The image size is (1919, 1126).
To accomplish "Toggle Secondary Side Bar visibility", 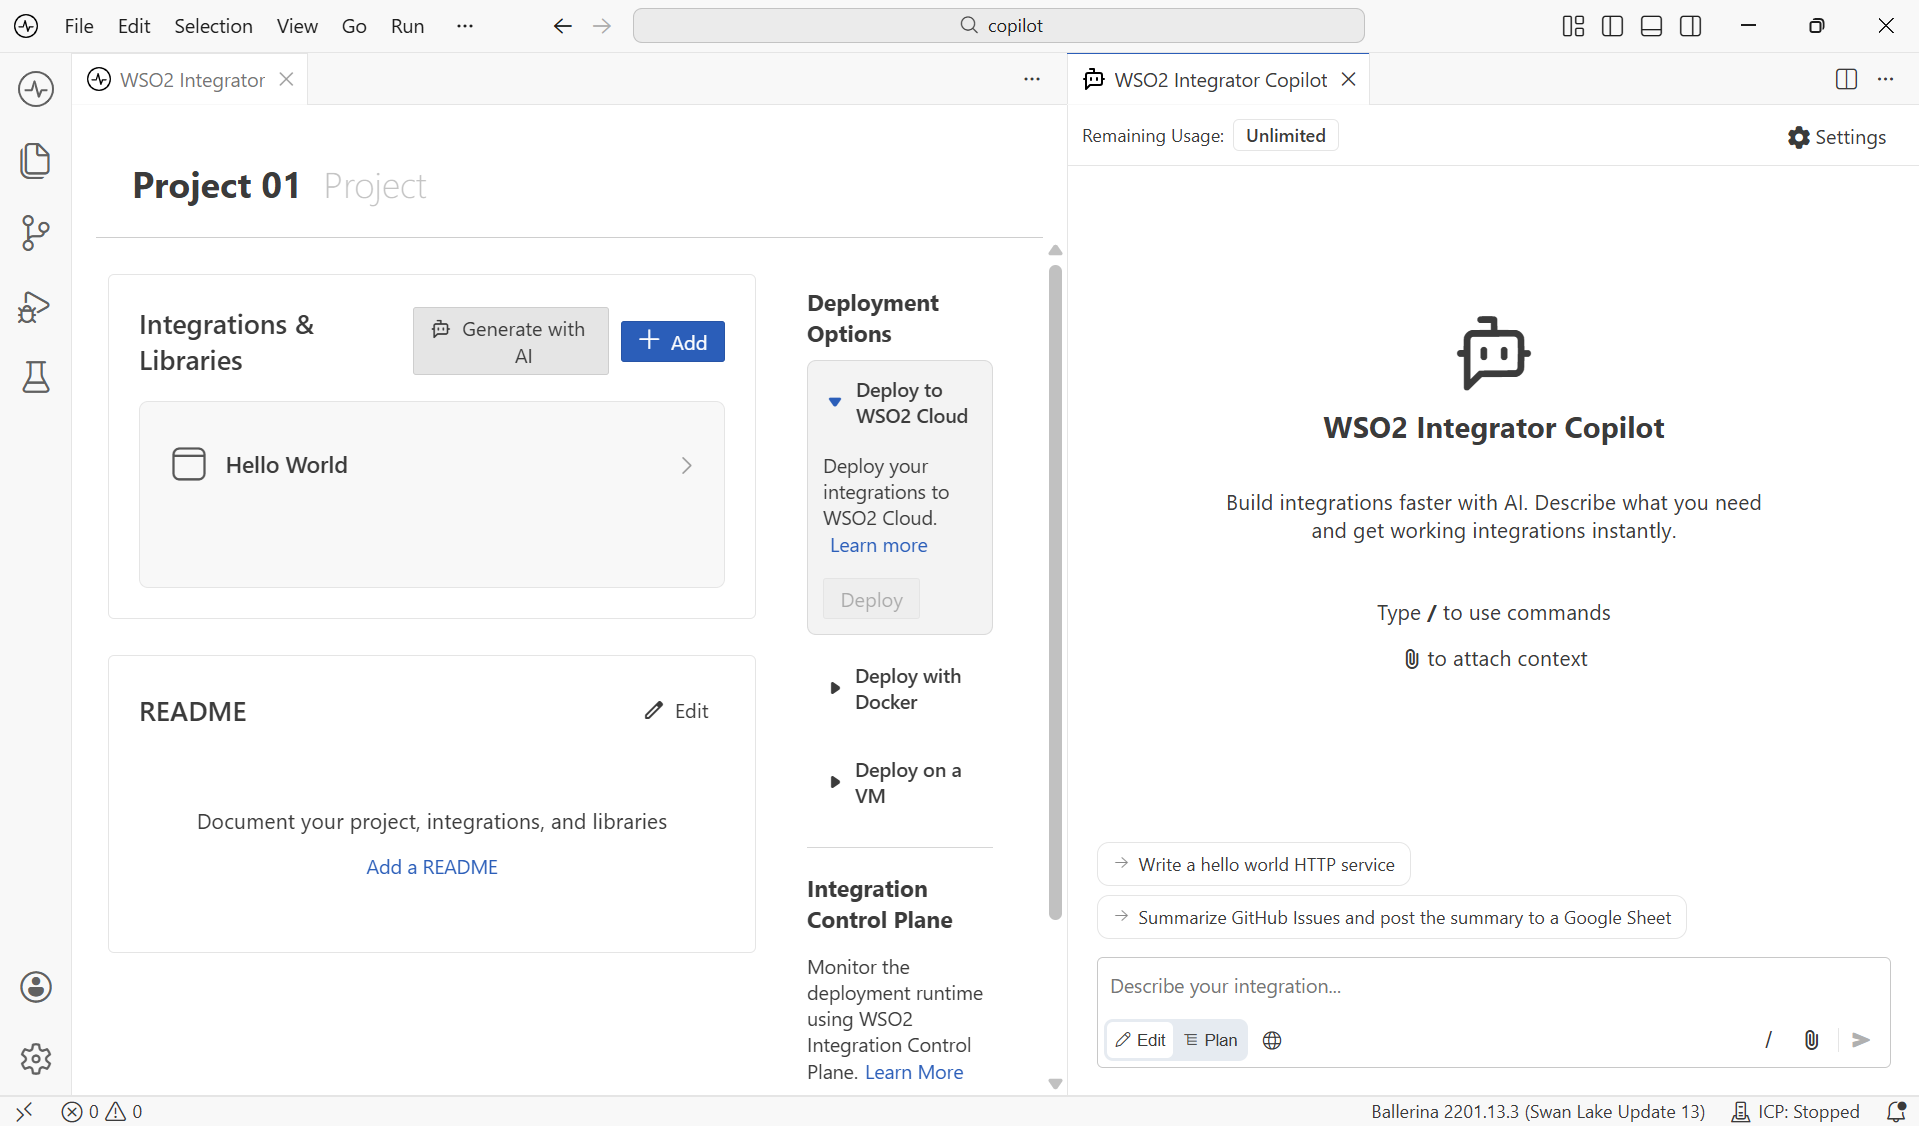I will pos(1691,26).
